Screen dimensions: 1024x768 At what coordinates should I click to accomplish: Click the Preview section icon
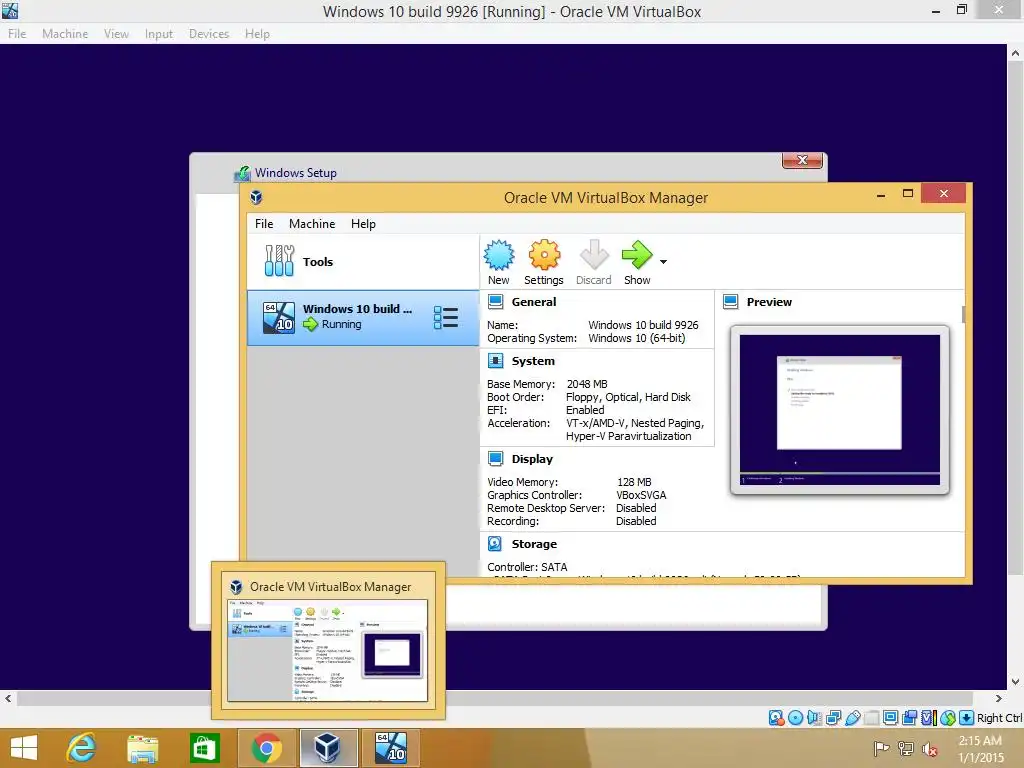(x=731, y=302)
